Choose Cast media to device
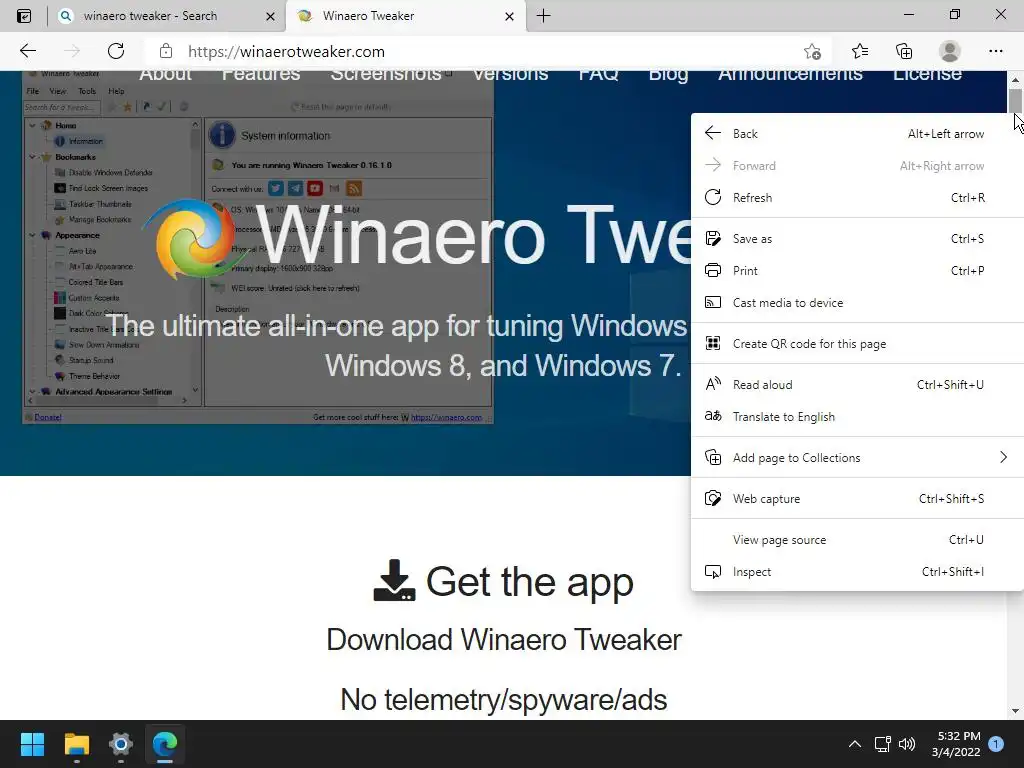 click(x=857, y=302)
